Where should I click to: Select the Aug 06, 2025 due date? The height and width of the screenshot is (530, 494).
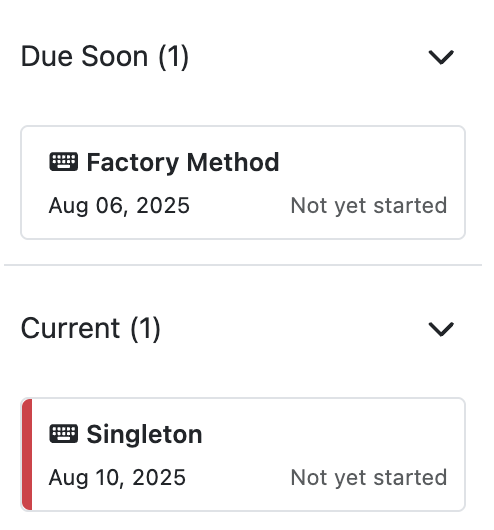(x=119, y=206)
